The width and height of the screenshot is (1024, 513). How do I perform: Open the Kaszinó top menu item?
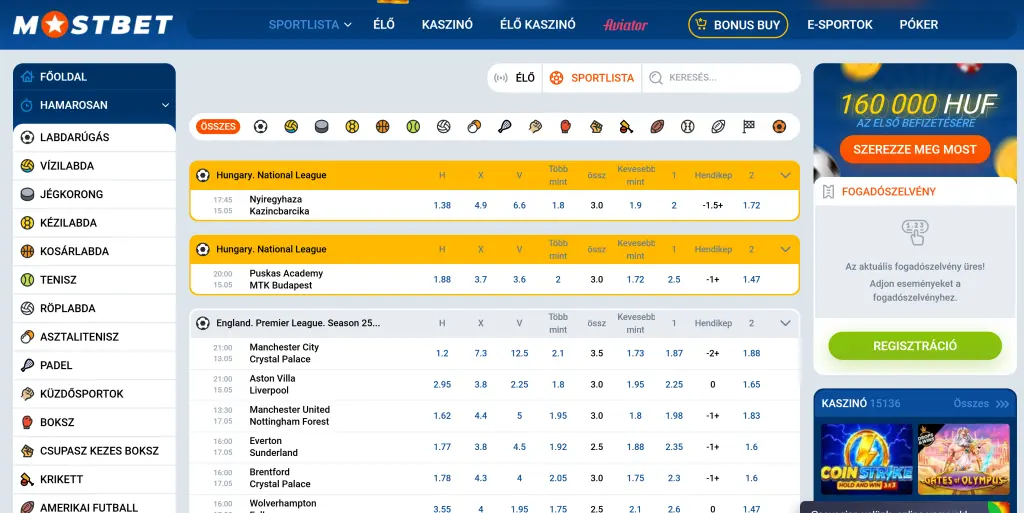coord(447,25)
